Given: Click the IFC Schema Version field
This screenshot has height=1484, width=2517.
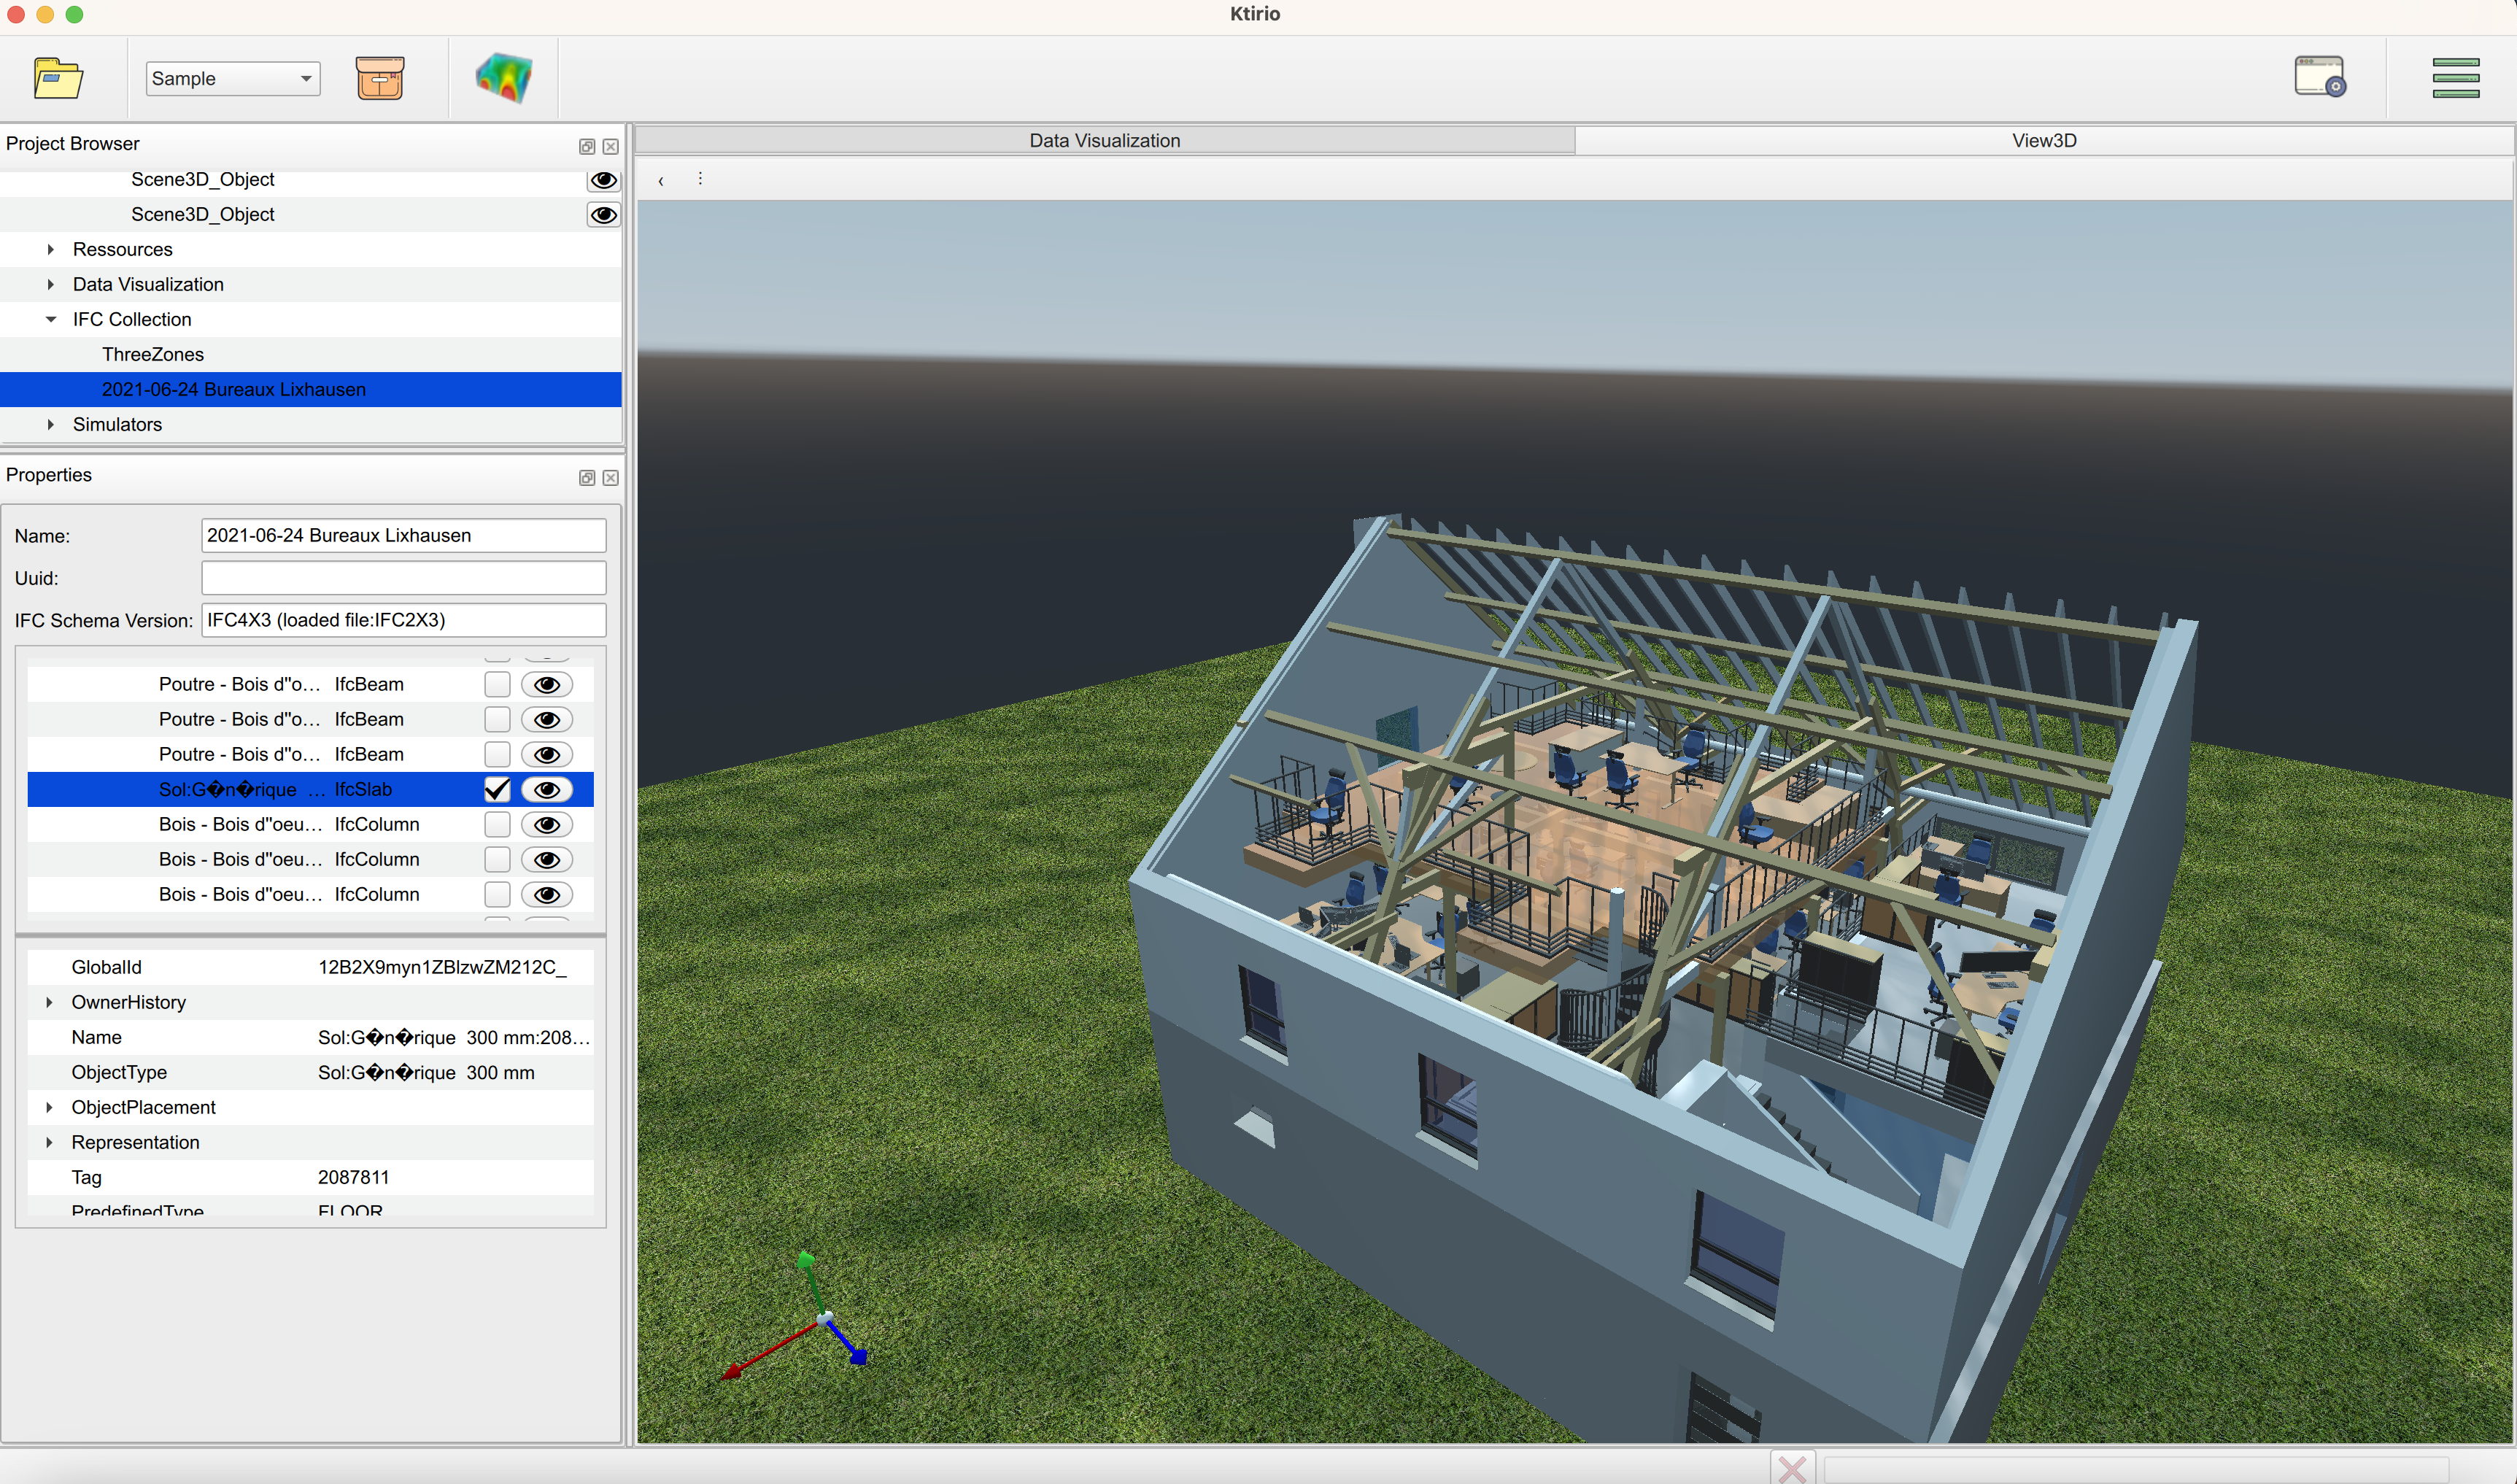Looking at the screenshot, I should pos(404,620).
